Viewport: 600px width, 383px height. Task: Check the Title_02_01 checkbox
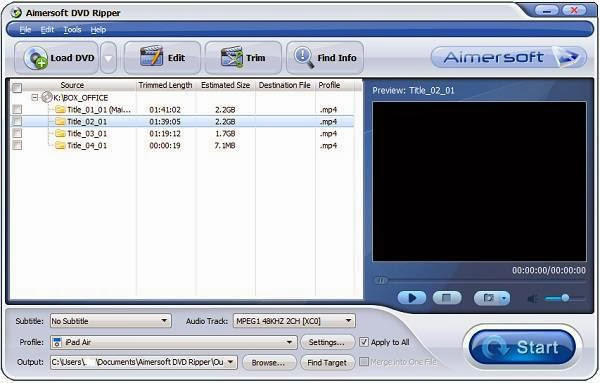pos(17,122)
